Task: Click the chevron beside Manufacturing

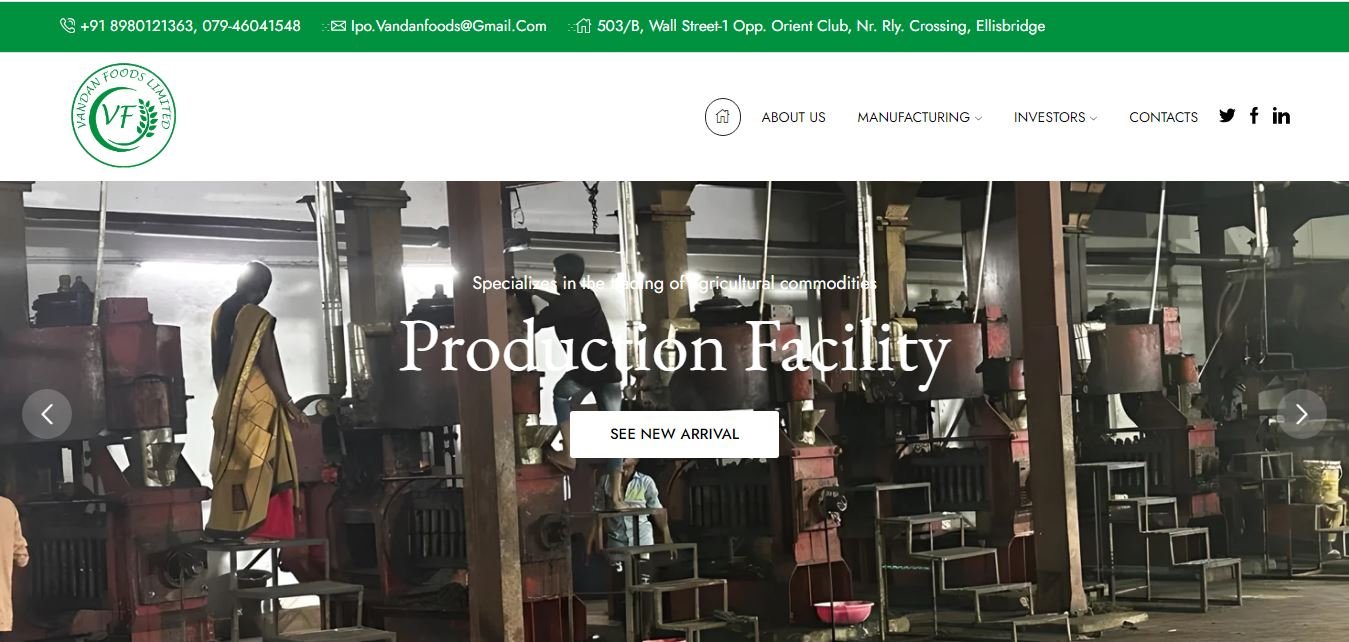Action: (x=978, y=118)
